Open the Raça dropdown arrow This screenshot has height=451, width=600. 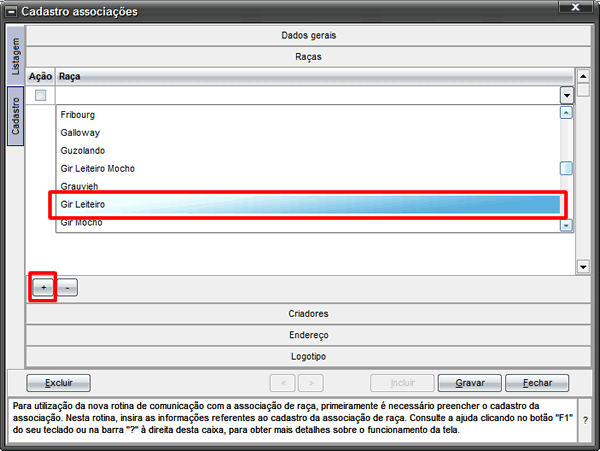(567, 95)
